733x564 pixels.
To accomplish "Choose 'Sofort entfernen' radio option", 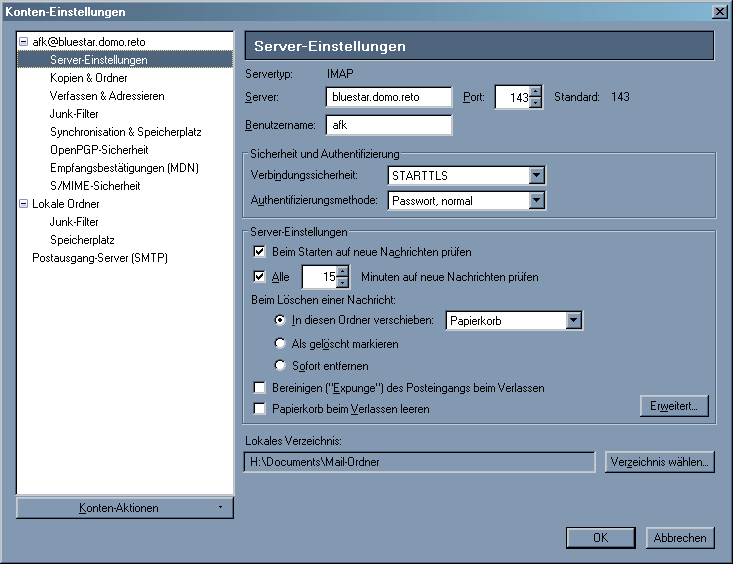I will point(281,366).
